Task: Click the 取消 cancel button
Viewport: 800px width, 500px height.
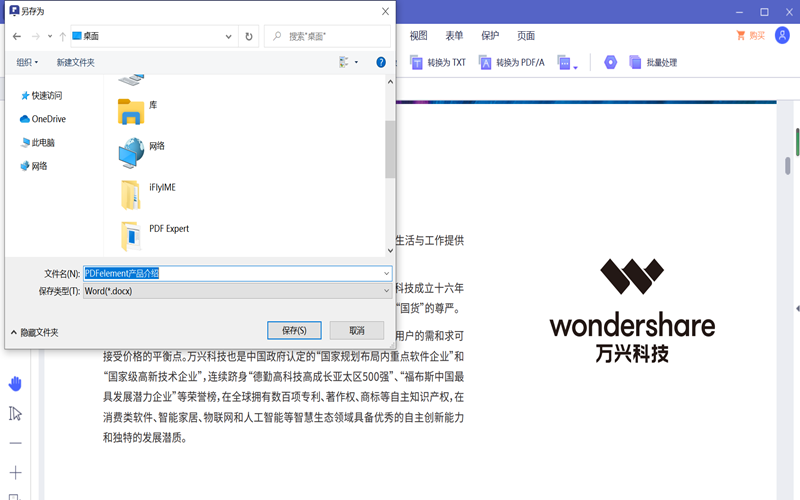Action: 356,330
